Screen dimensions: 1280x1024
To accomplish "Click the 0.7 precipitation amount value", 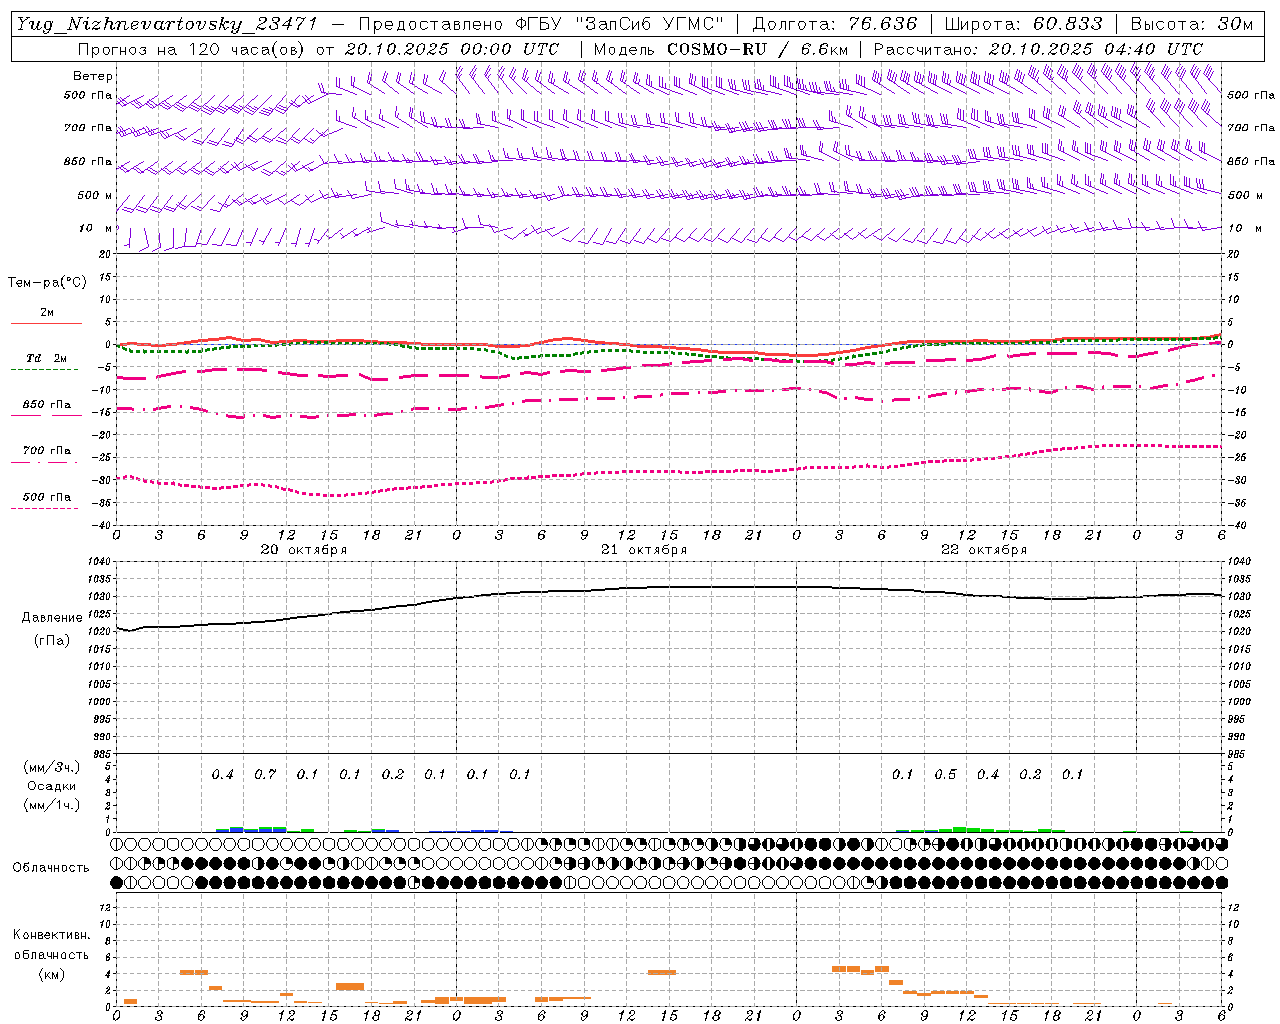I will [x=265, y=774].
